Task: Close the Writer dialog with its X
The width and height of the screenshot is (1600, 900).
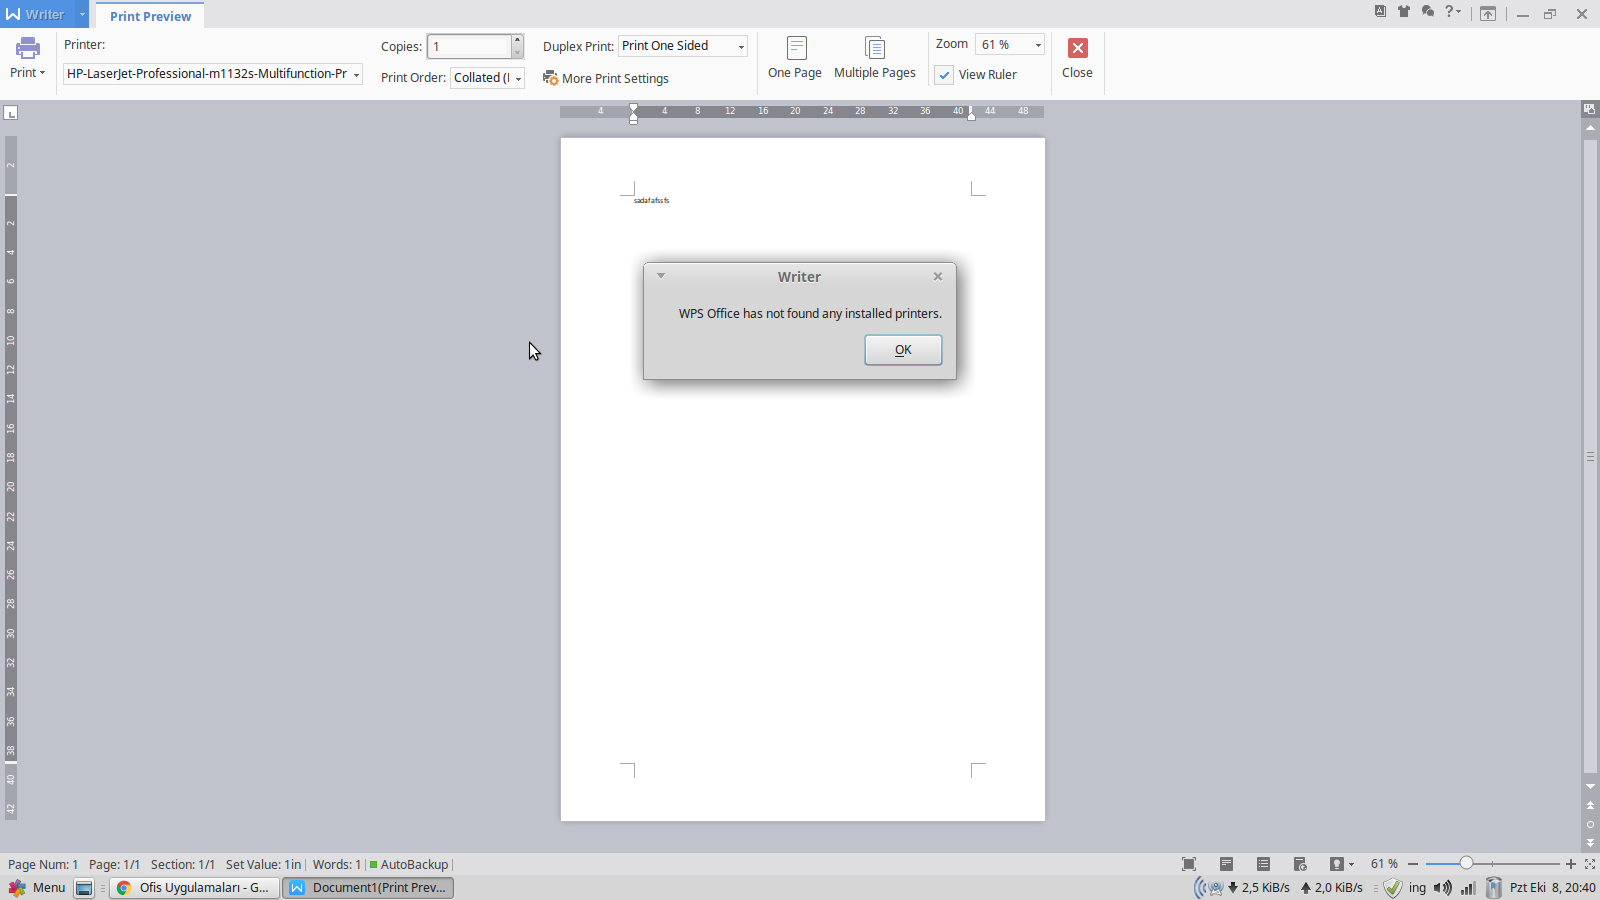Action: click(938, 276)
